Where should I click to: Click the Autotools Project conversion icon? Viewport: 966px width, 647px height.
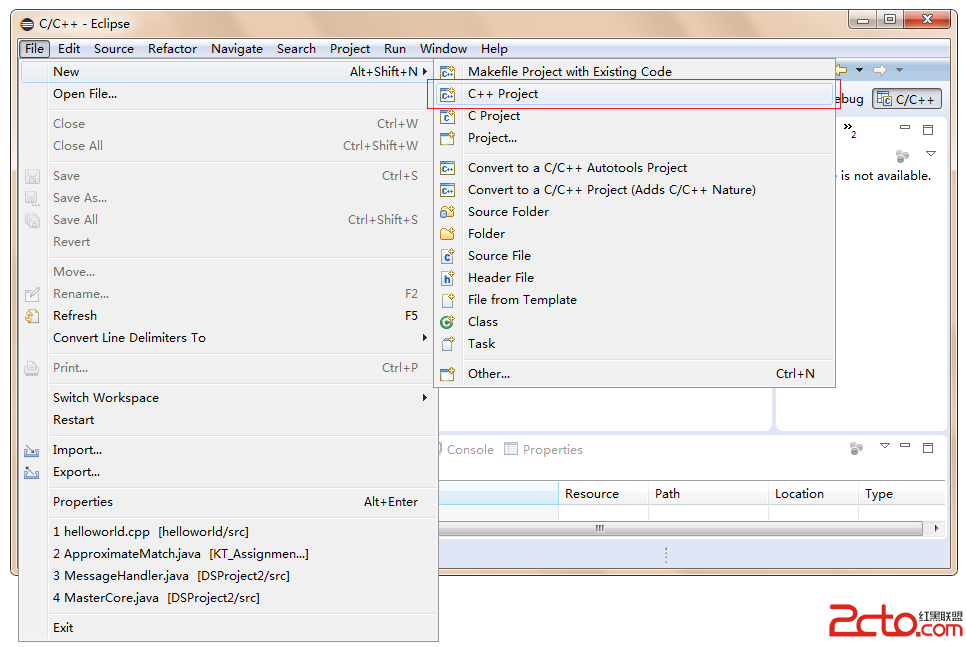(448, 168)
